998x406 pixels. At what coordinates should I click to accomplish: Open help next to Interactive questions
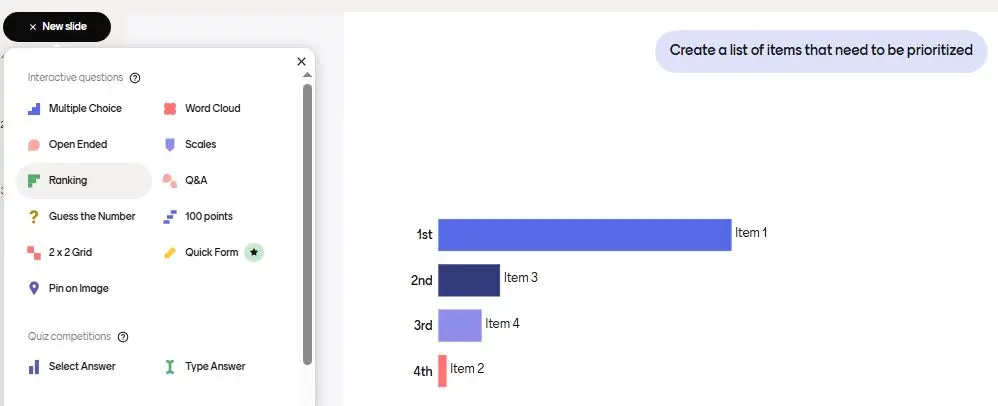(x=135, y=78)
